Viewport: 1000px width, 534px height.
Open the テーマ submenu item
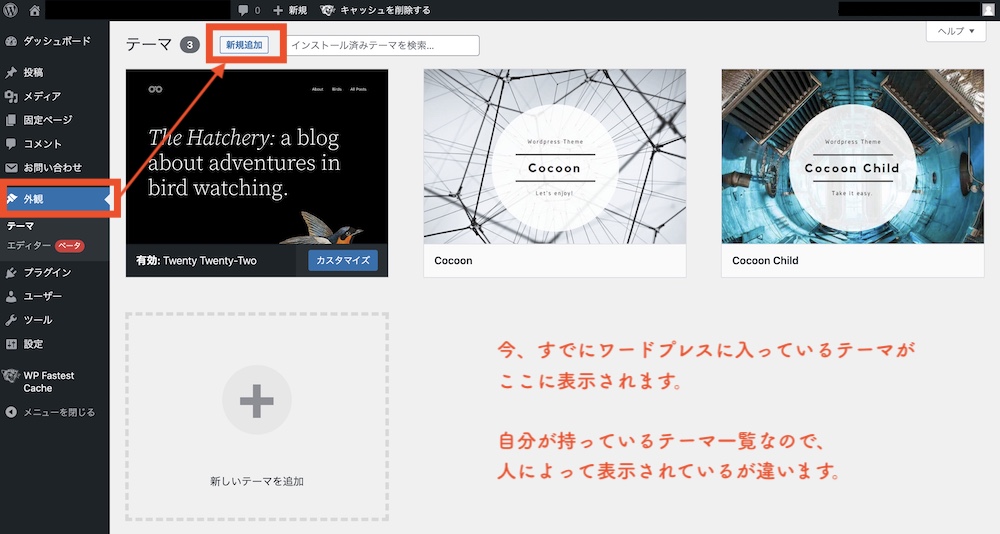pyautogui.click(x=20, y=226)
